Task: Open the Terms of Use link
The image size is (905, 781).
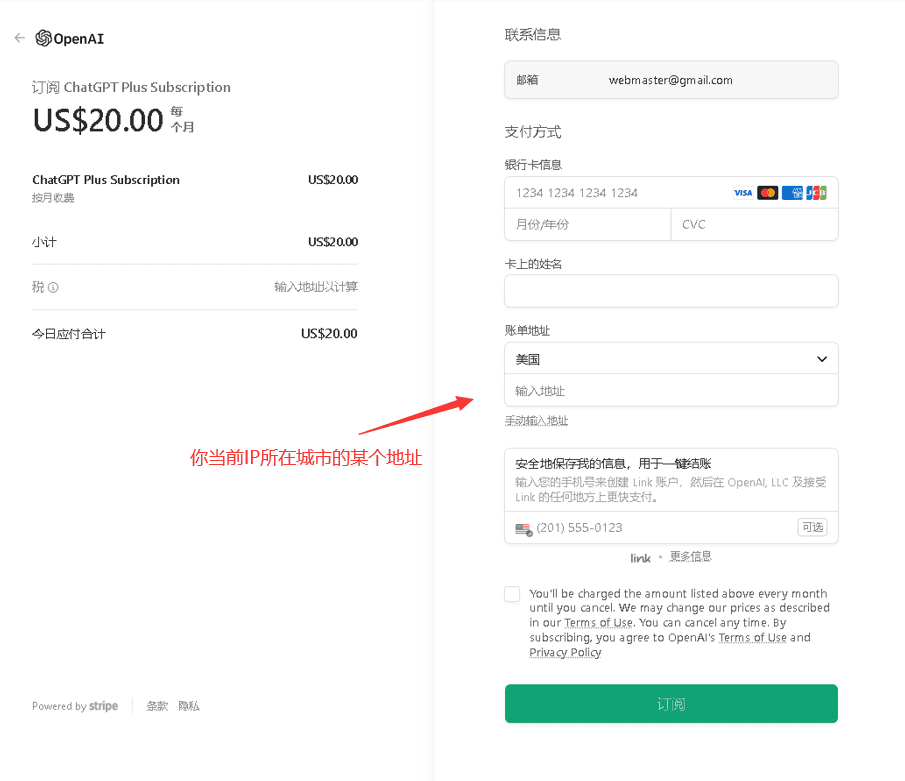Action: click(x=598, y=622)
